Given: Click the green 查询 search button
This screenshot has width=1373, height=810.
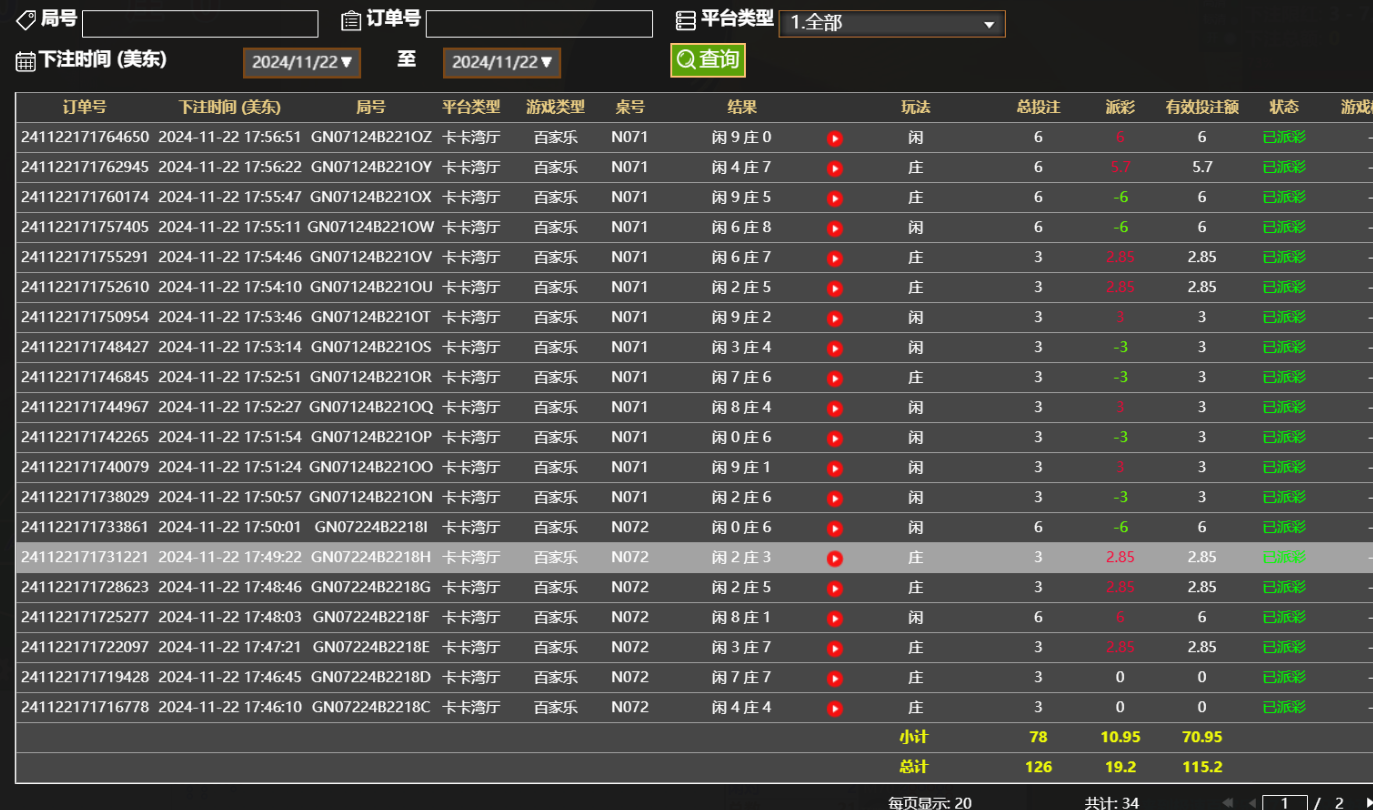Looking at the screenshot, I should tap(707, 60).
